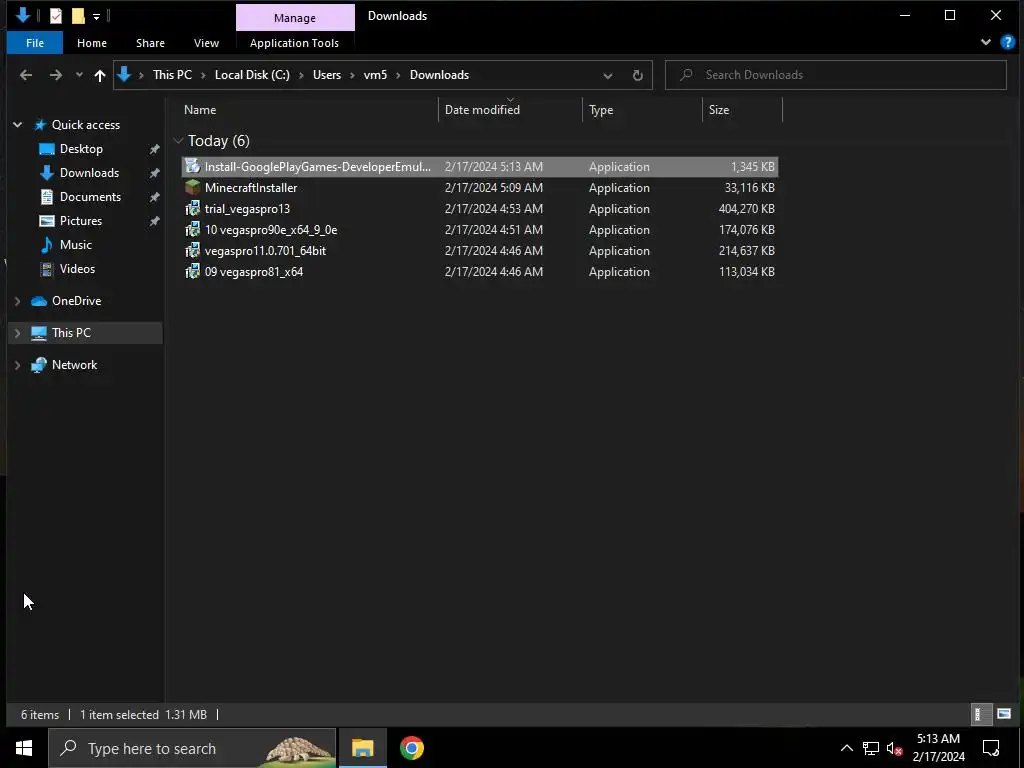Refresh the Downloads folder
Viewport: 1024px width, 768px height.
[637, 75]
